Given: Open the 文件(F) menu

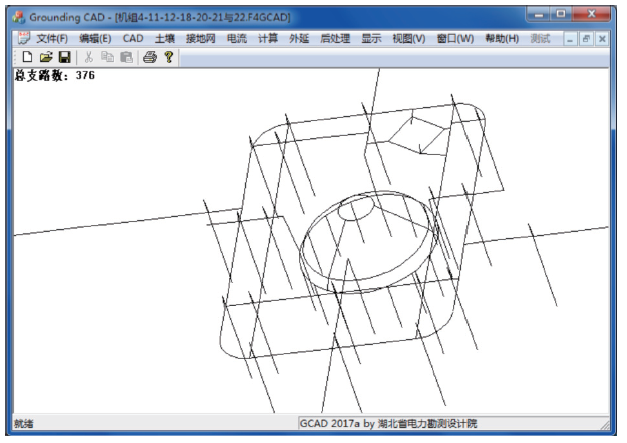Looking at the screenshot, I should pyautogui.click(x=52, y=38).
